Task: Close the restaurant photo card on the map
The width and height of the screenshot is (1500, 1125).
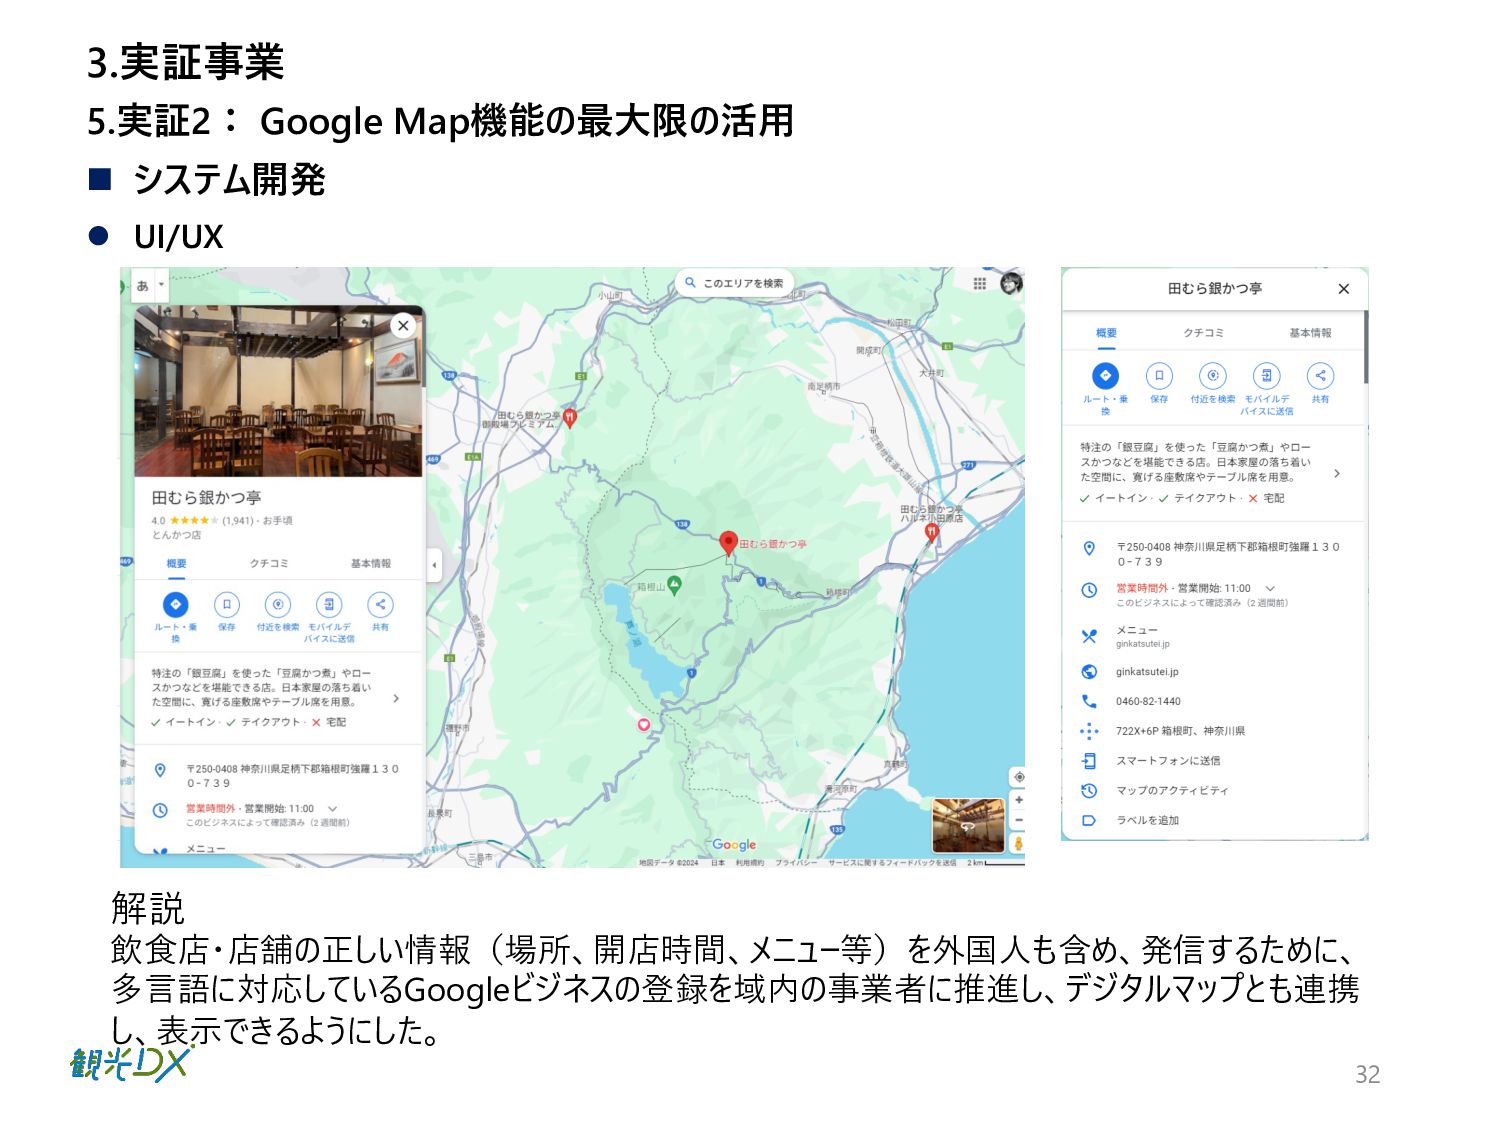Action: pyautogui.click(x=403, y=325)
